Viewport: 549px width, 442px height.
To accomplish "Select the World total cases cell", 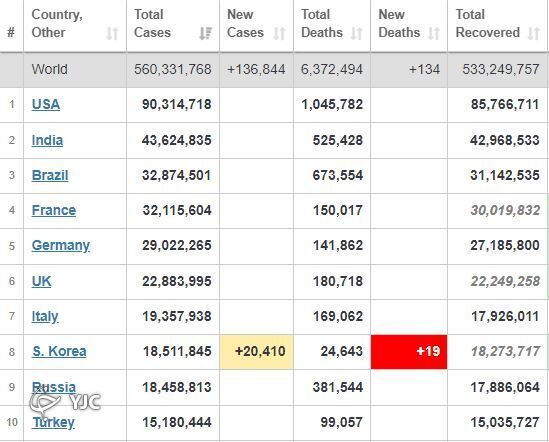I will click(173, 69).
